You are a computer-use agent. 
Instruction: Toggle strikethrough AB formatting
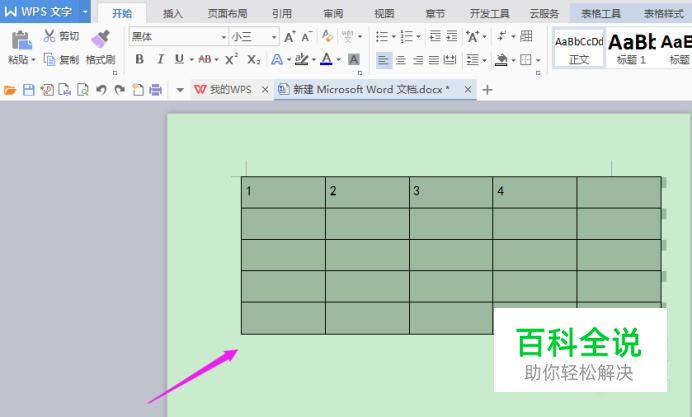point(205,59)
